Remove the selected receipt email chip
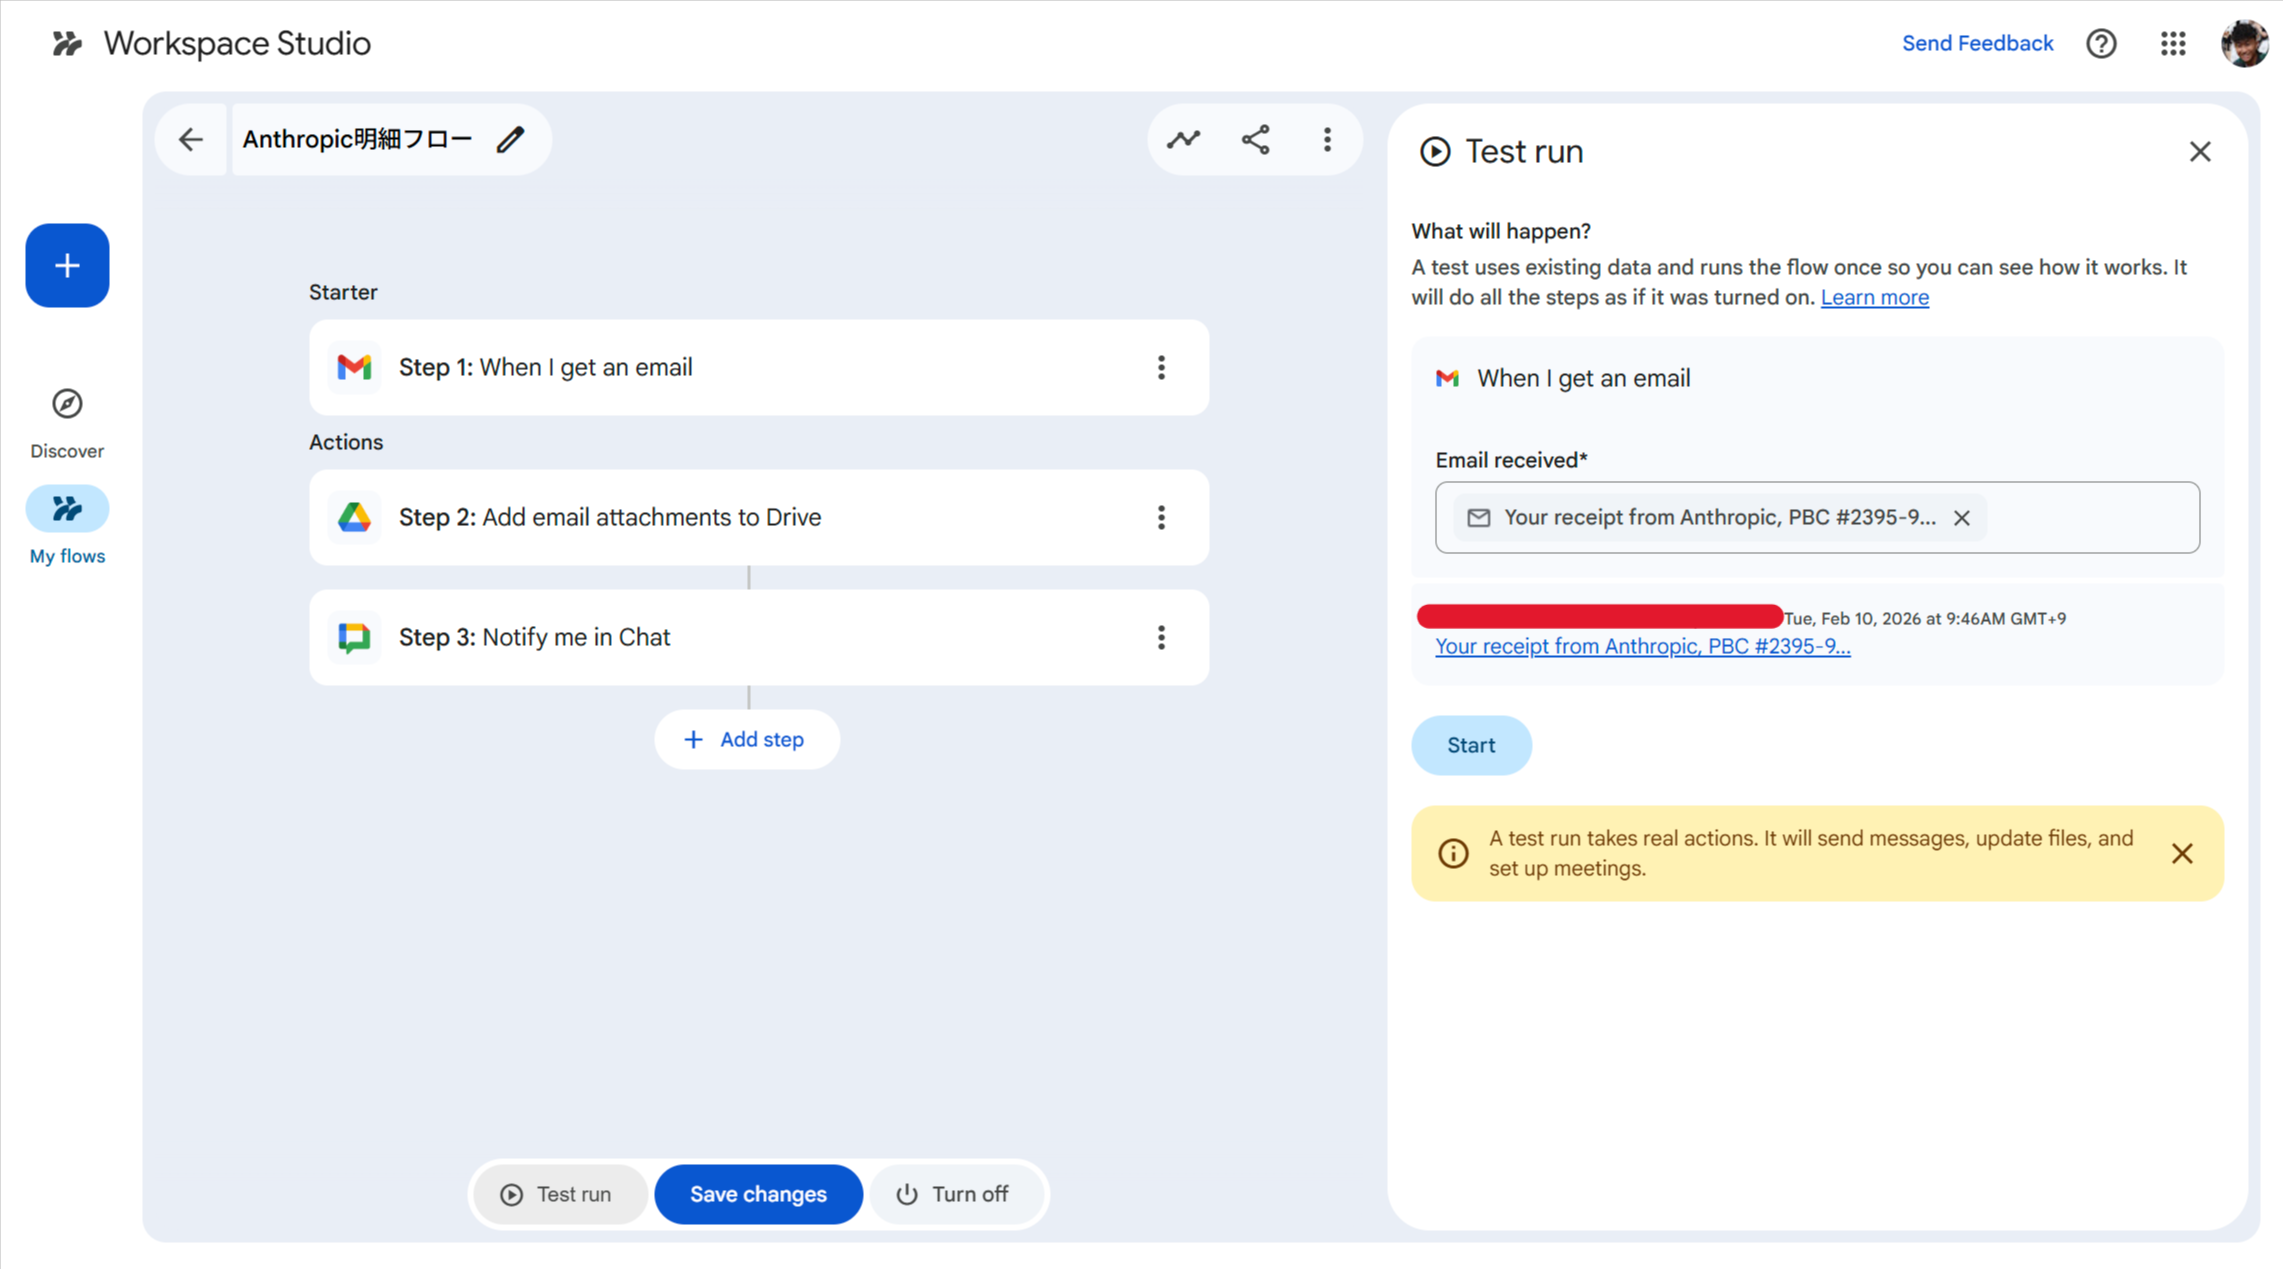Viewport: 2283px width, 1269px height. tap(1962, 518)
